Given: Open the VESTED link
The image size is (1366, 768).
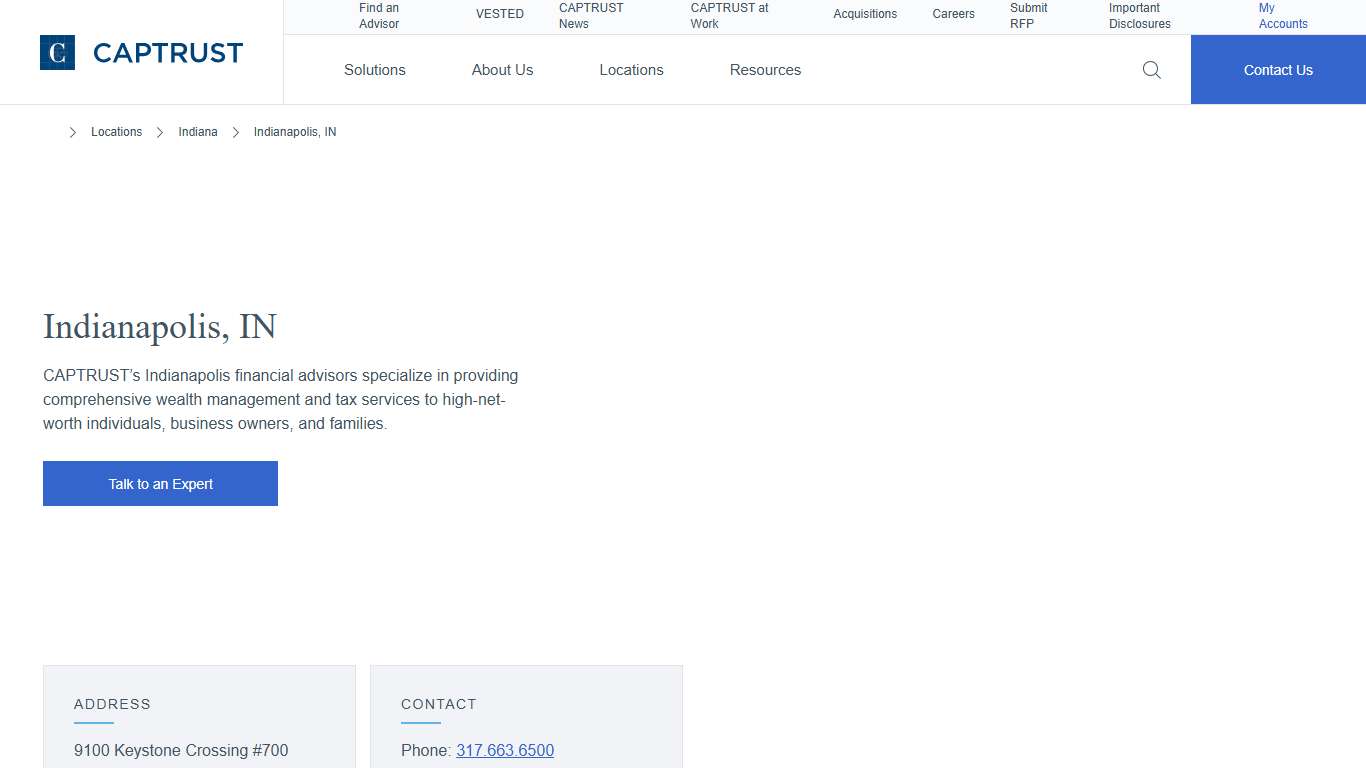Looking at the screenshot, I should [x=499, y=14].
